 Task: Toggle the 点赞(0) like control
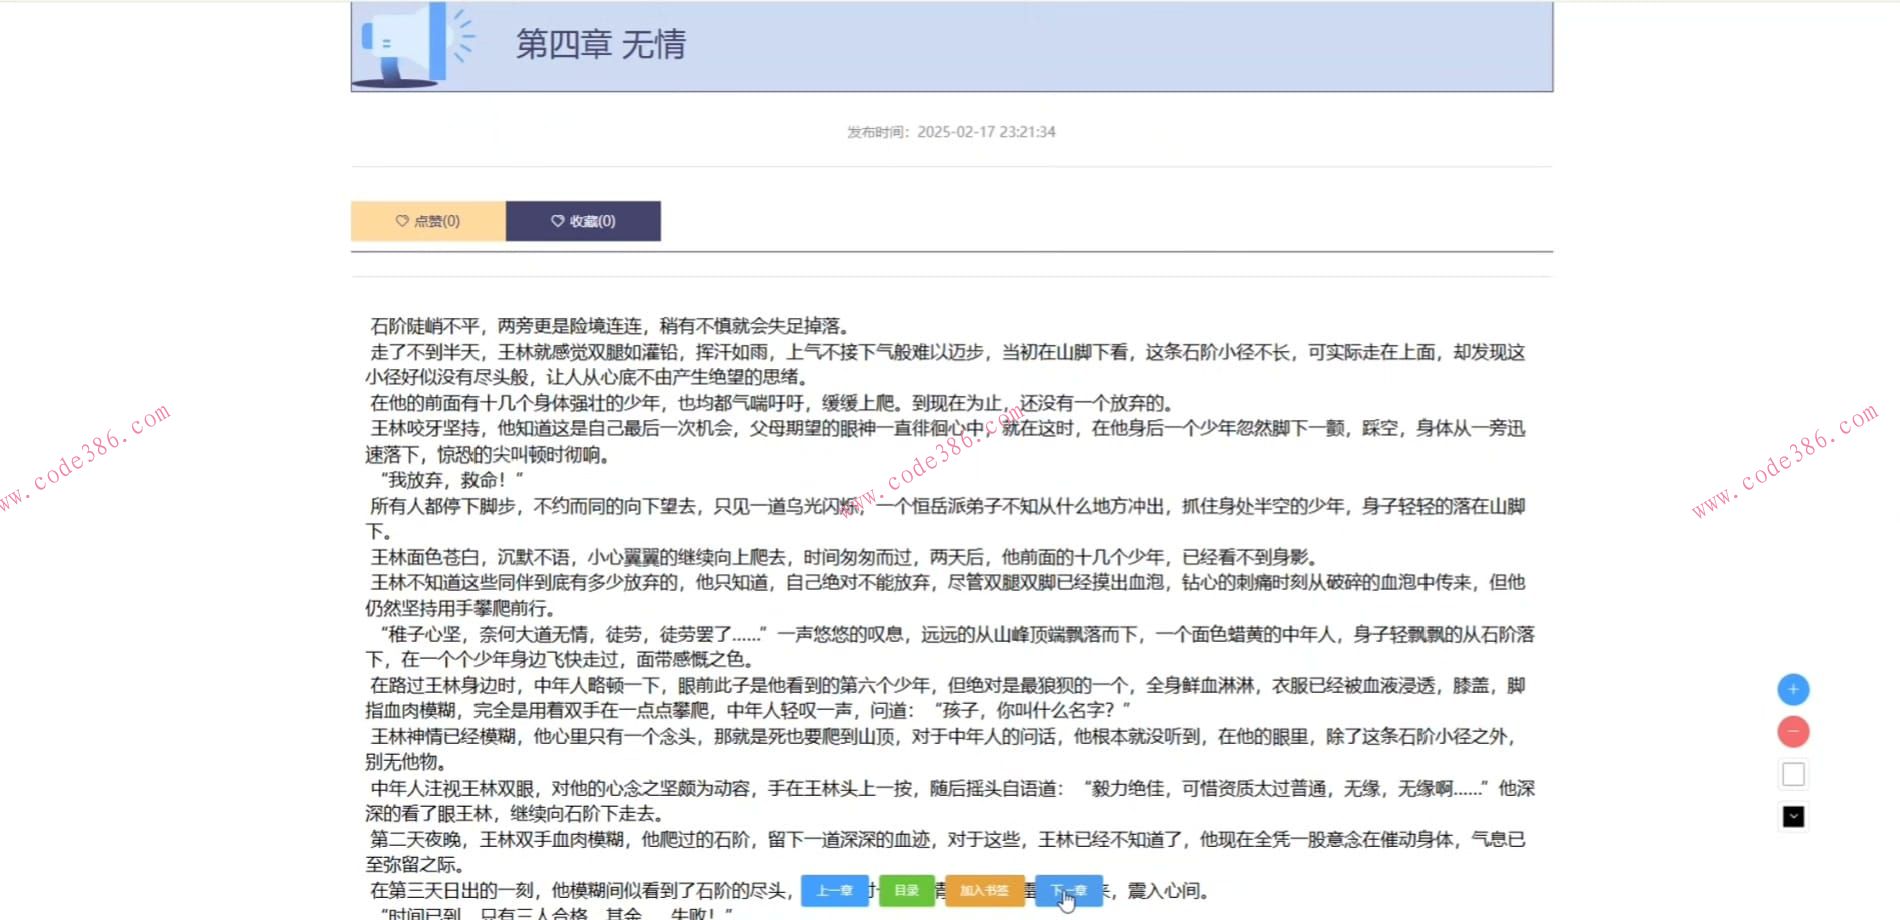click(427, 221)
